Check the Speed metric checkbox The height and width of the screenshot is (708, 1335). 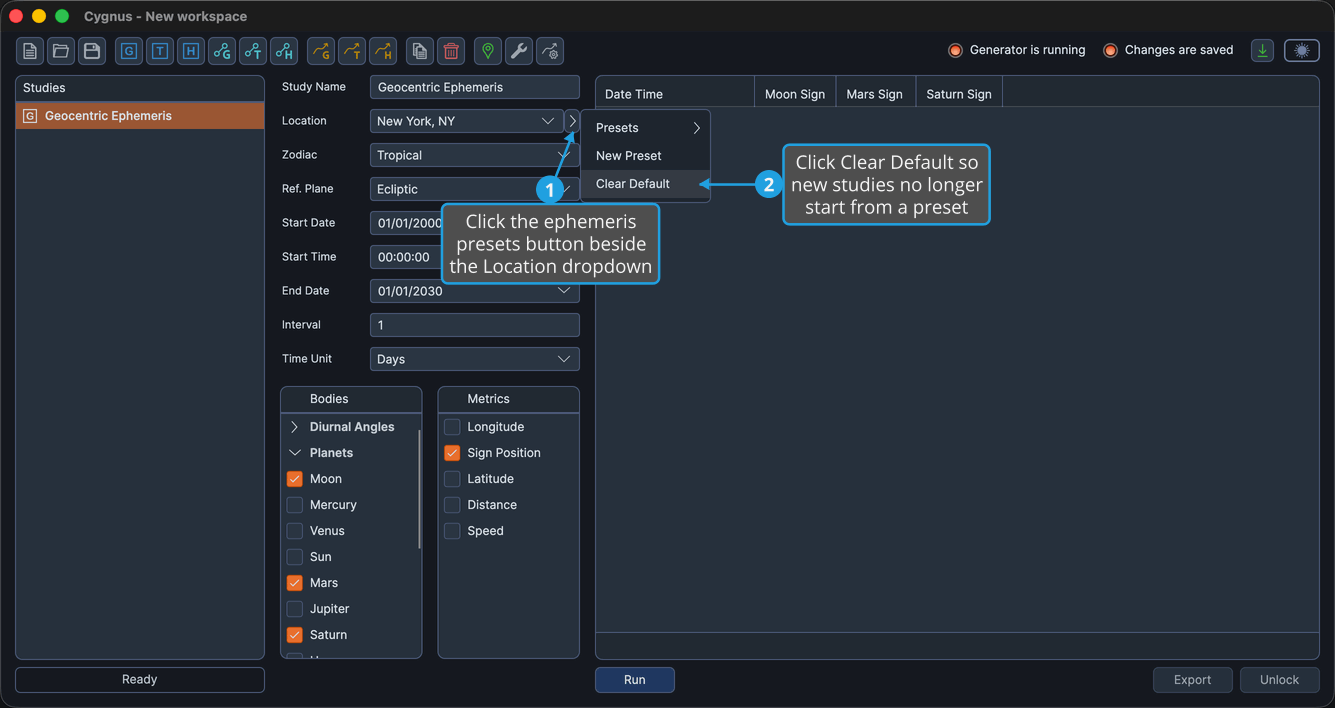pos(452,531)
